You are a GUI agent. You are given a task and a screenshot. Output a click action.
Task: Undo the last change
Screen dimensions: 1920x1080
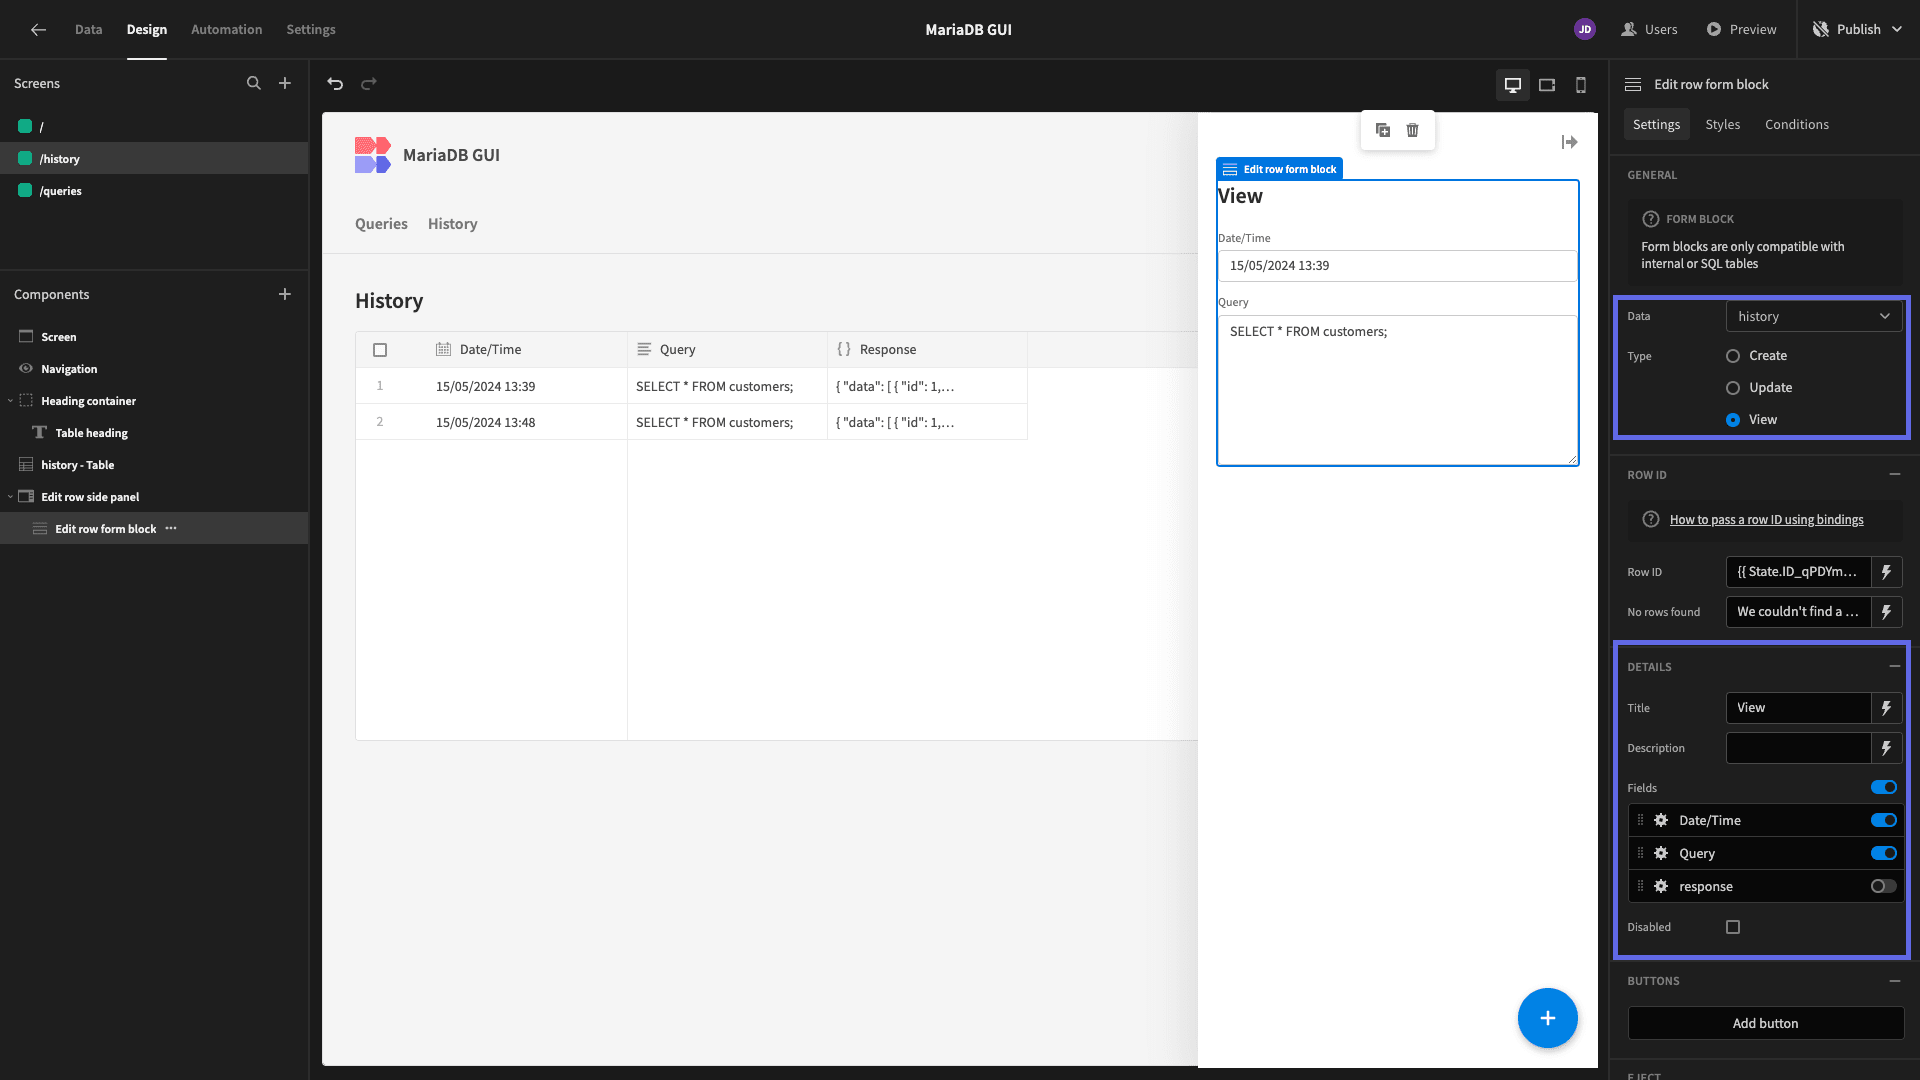coord(335,84)
